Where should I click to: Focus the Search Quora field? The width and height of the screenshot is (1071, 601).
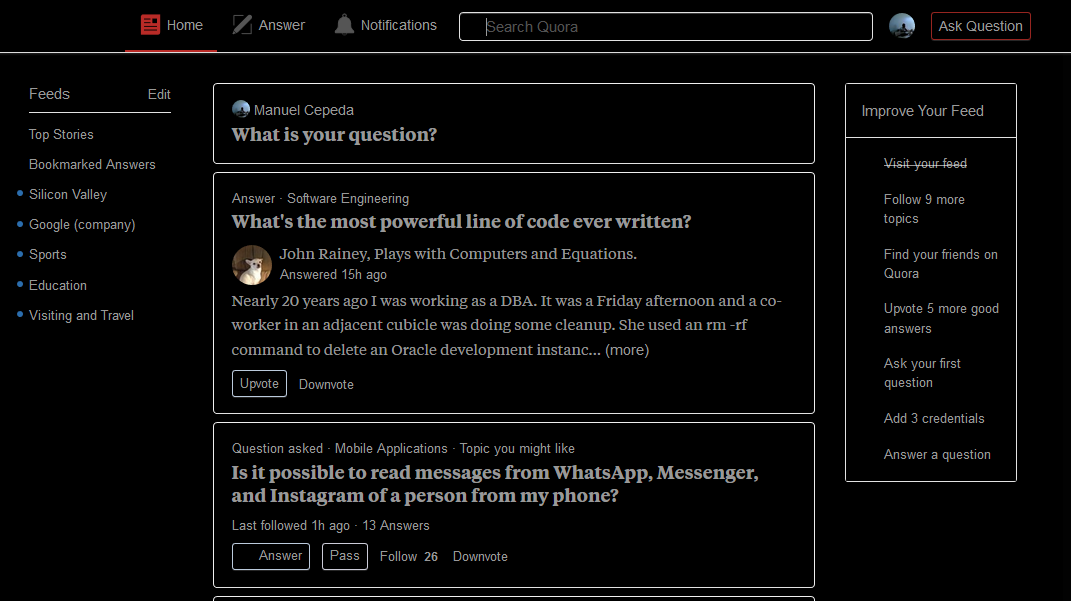[665, 27]
